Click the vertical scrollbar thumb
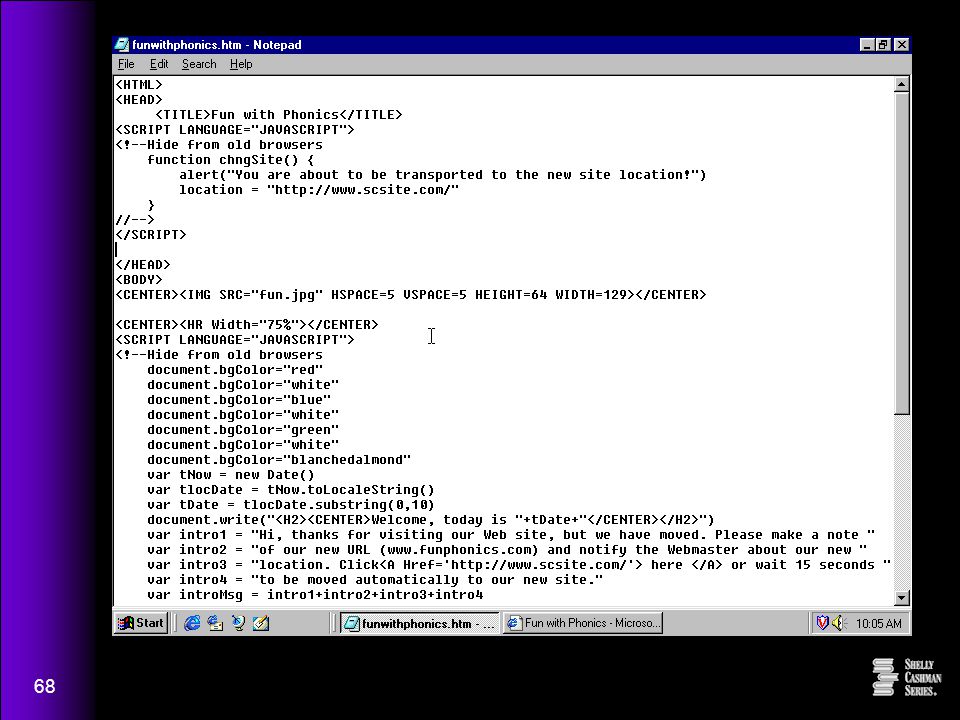 tap(901, 253)
